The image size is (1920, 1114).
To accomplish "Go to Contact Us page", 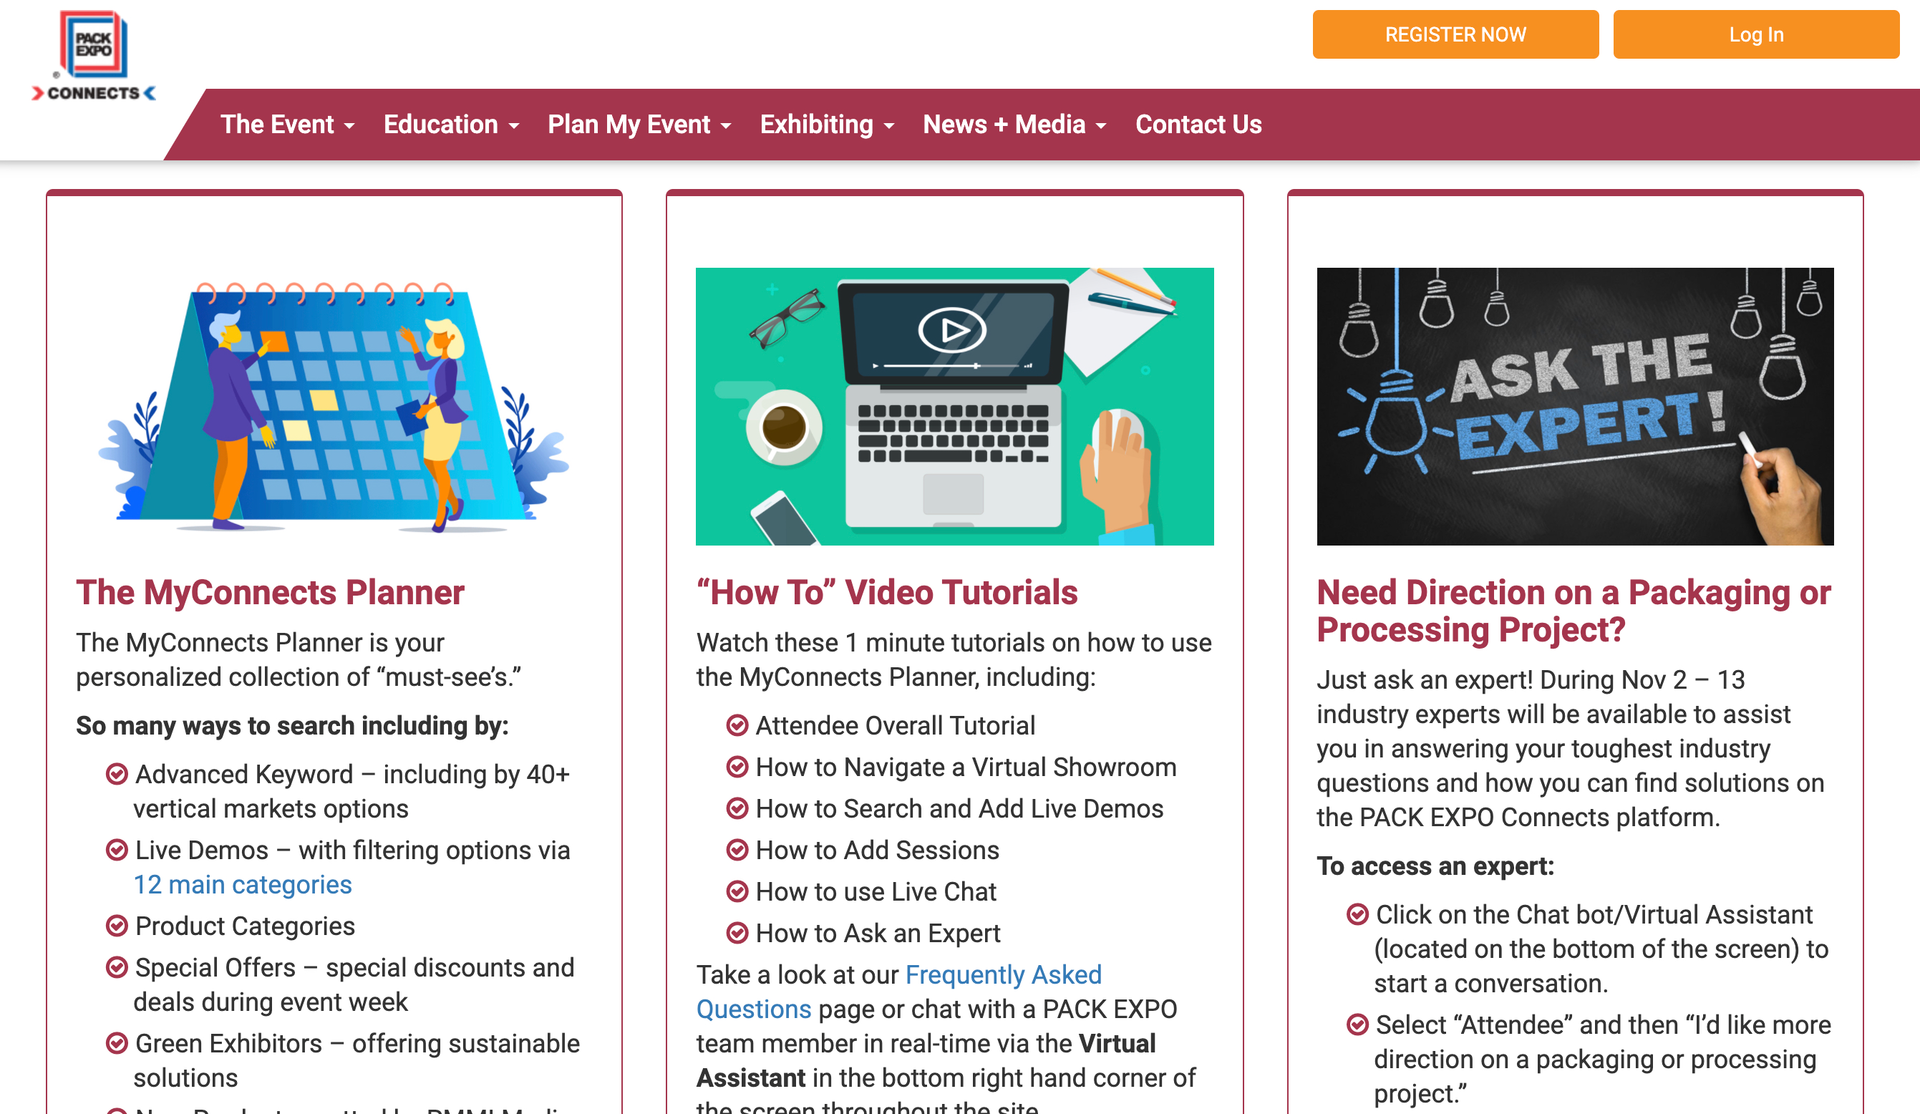I will (1198, 125).
